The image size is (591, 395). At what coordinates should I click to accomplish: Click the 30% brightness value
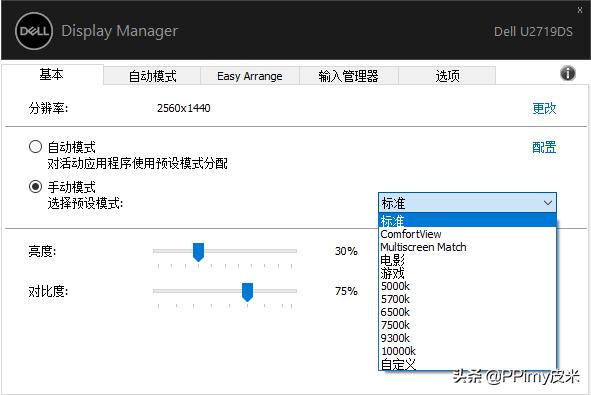pyautogui.click(x=346, y=251)
